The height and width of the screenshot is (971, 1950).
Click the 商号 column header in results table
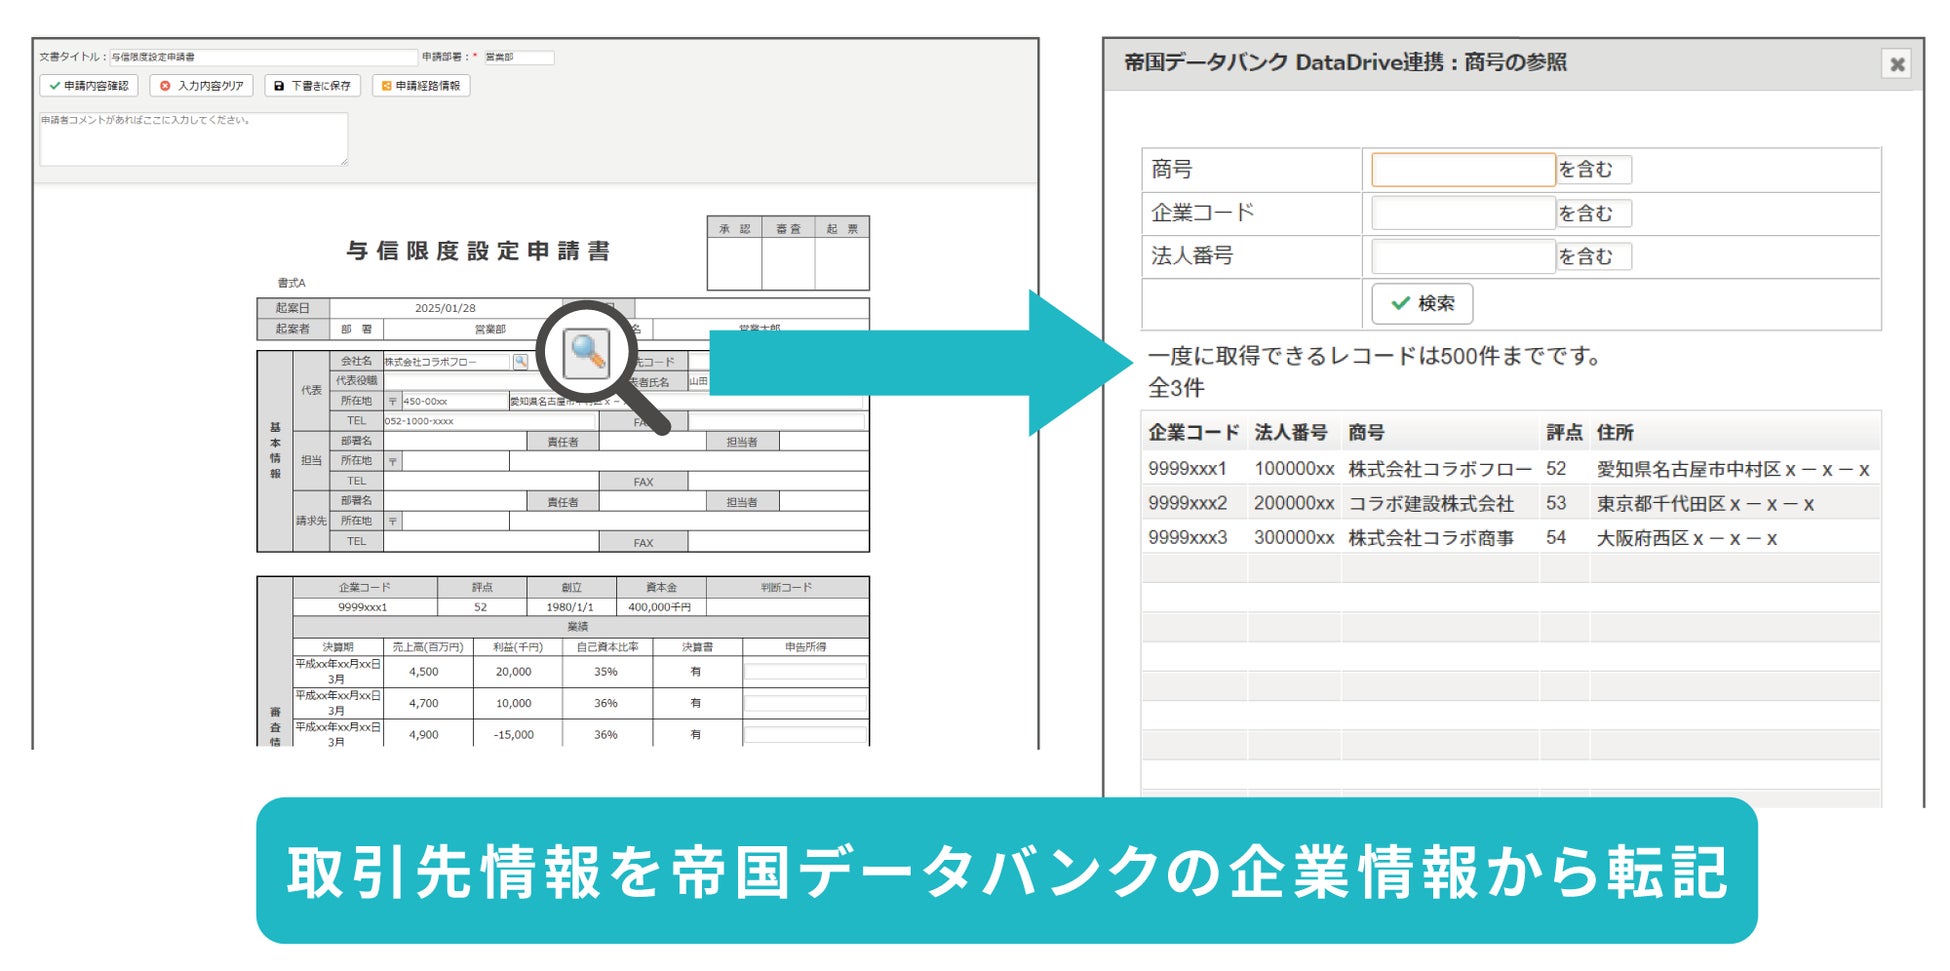pyautogui.click(x=1366, y=432)
